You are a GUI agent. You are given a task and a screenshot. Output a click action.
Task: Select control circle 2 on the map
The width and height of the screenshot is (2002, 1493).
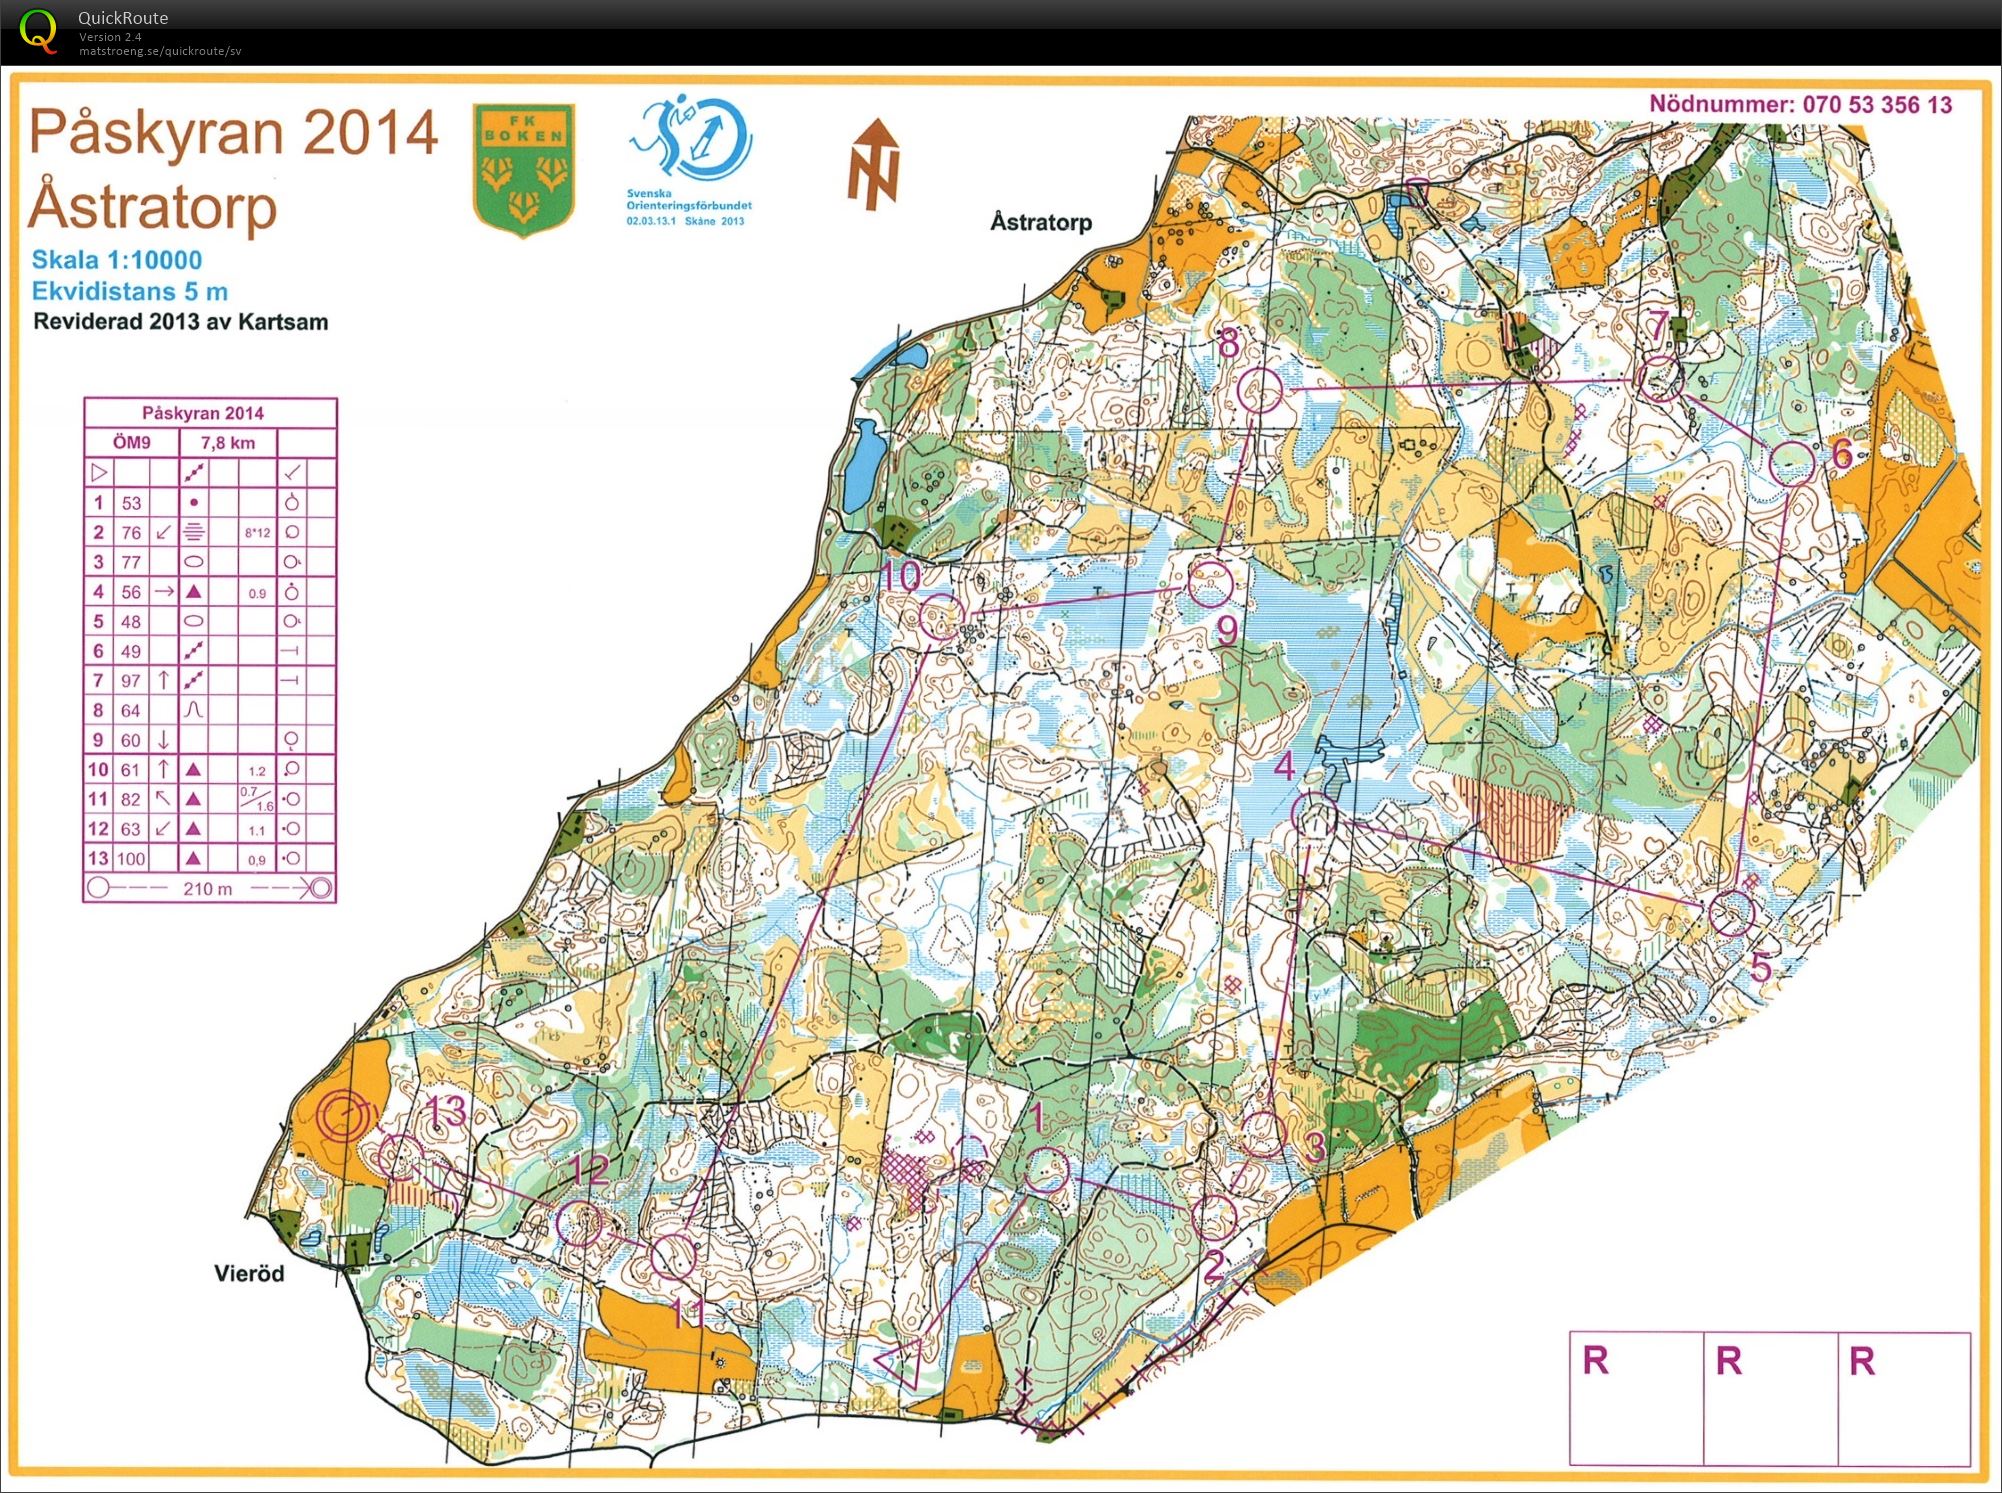coord(1214,1217)
